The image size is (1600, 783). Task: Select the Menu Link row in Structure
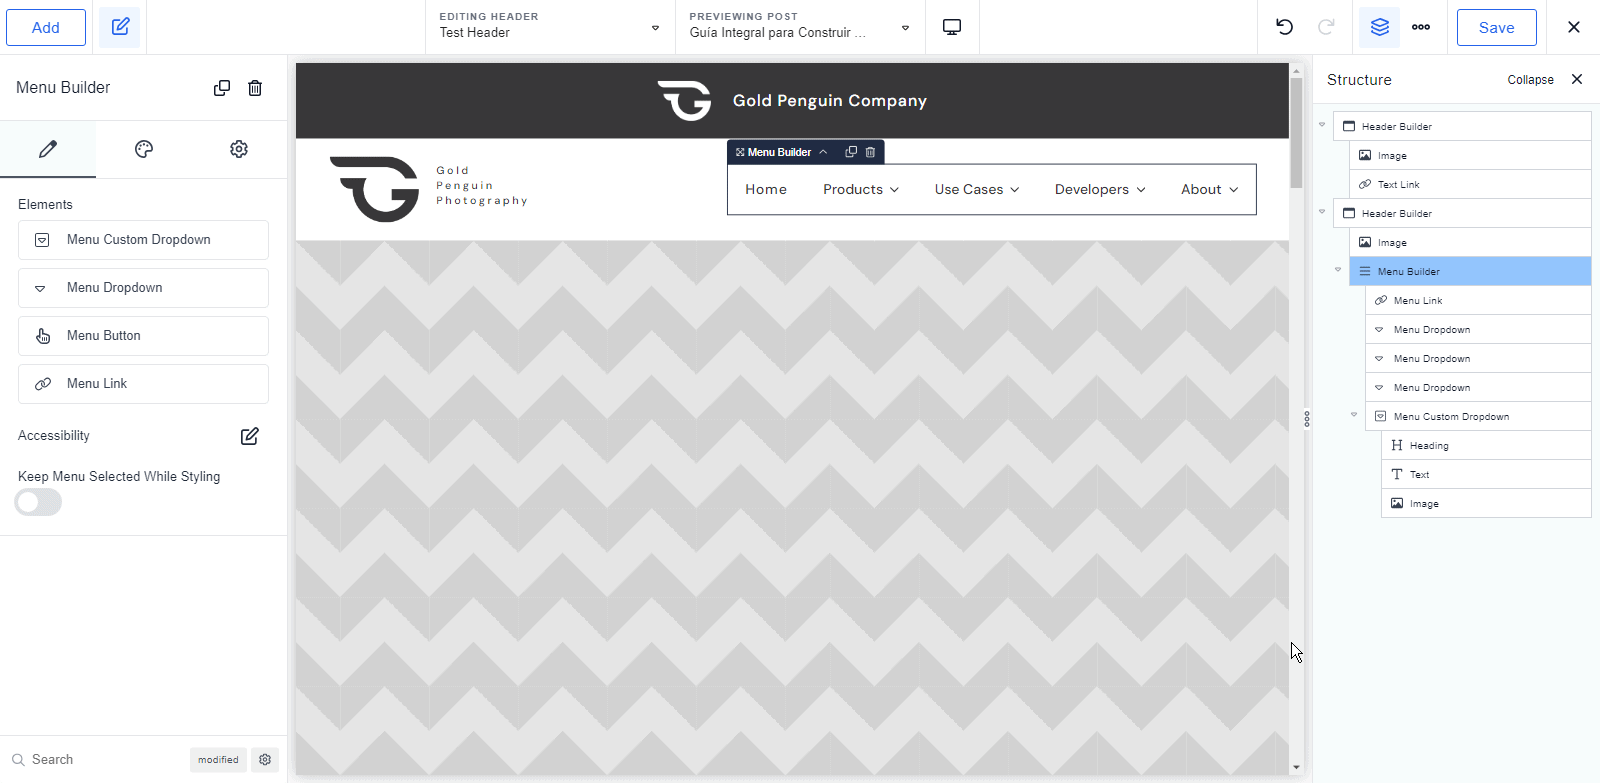[1478, 301]
